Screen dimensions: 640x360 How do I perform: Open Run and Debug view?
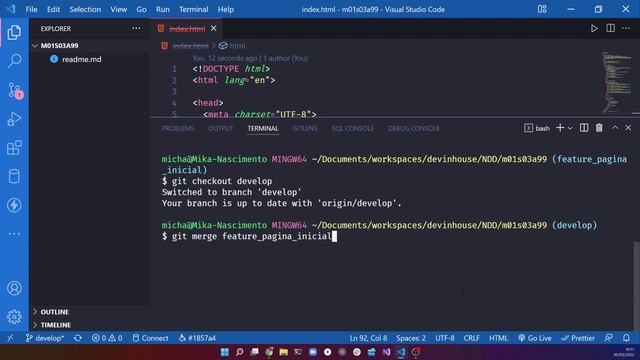(x=14, y=119)
